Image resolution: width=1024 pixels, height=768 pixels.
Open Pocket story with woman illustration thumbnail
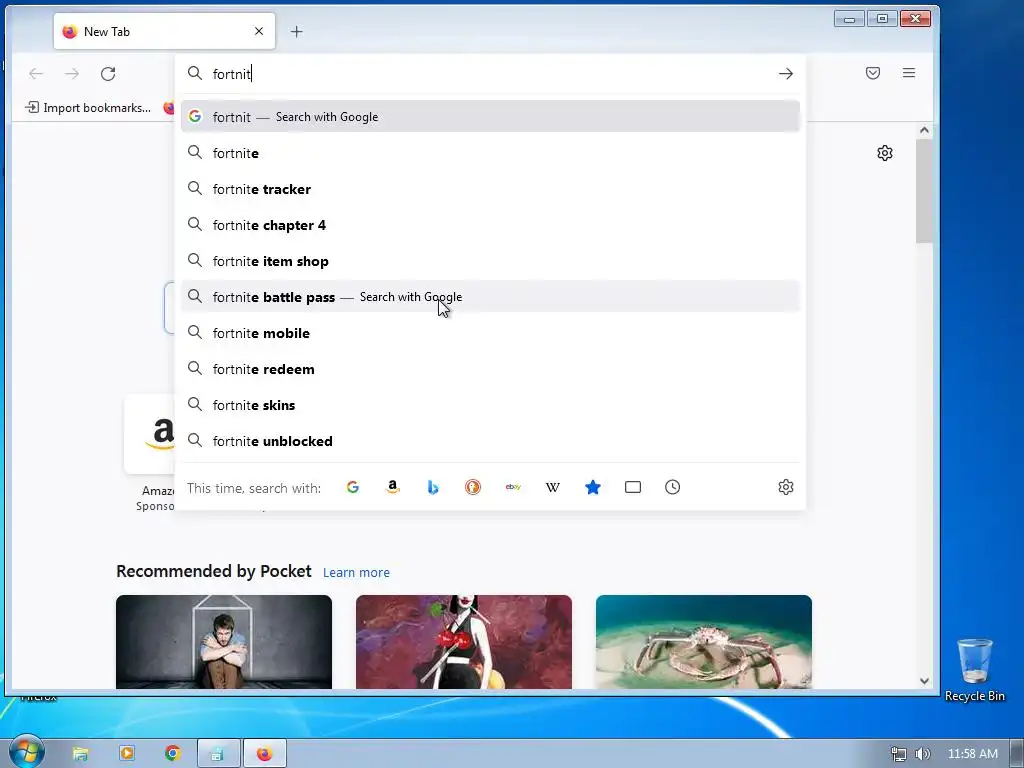pos(464,642)
